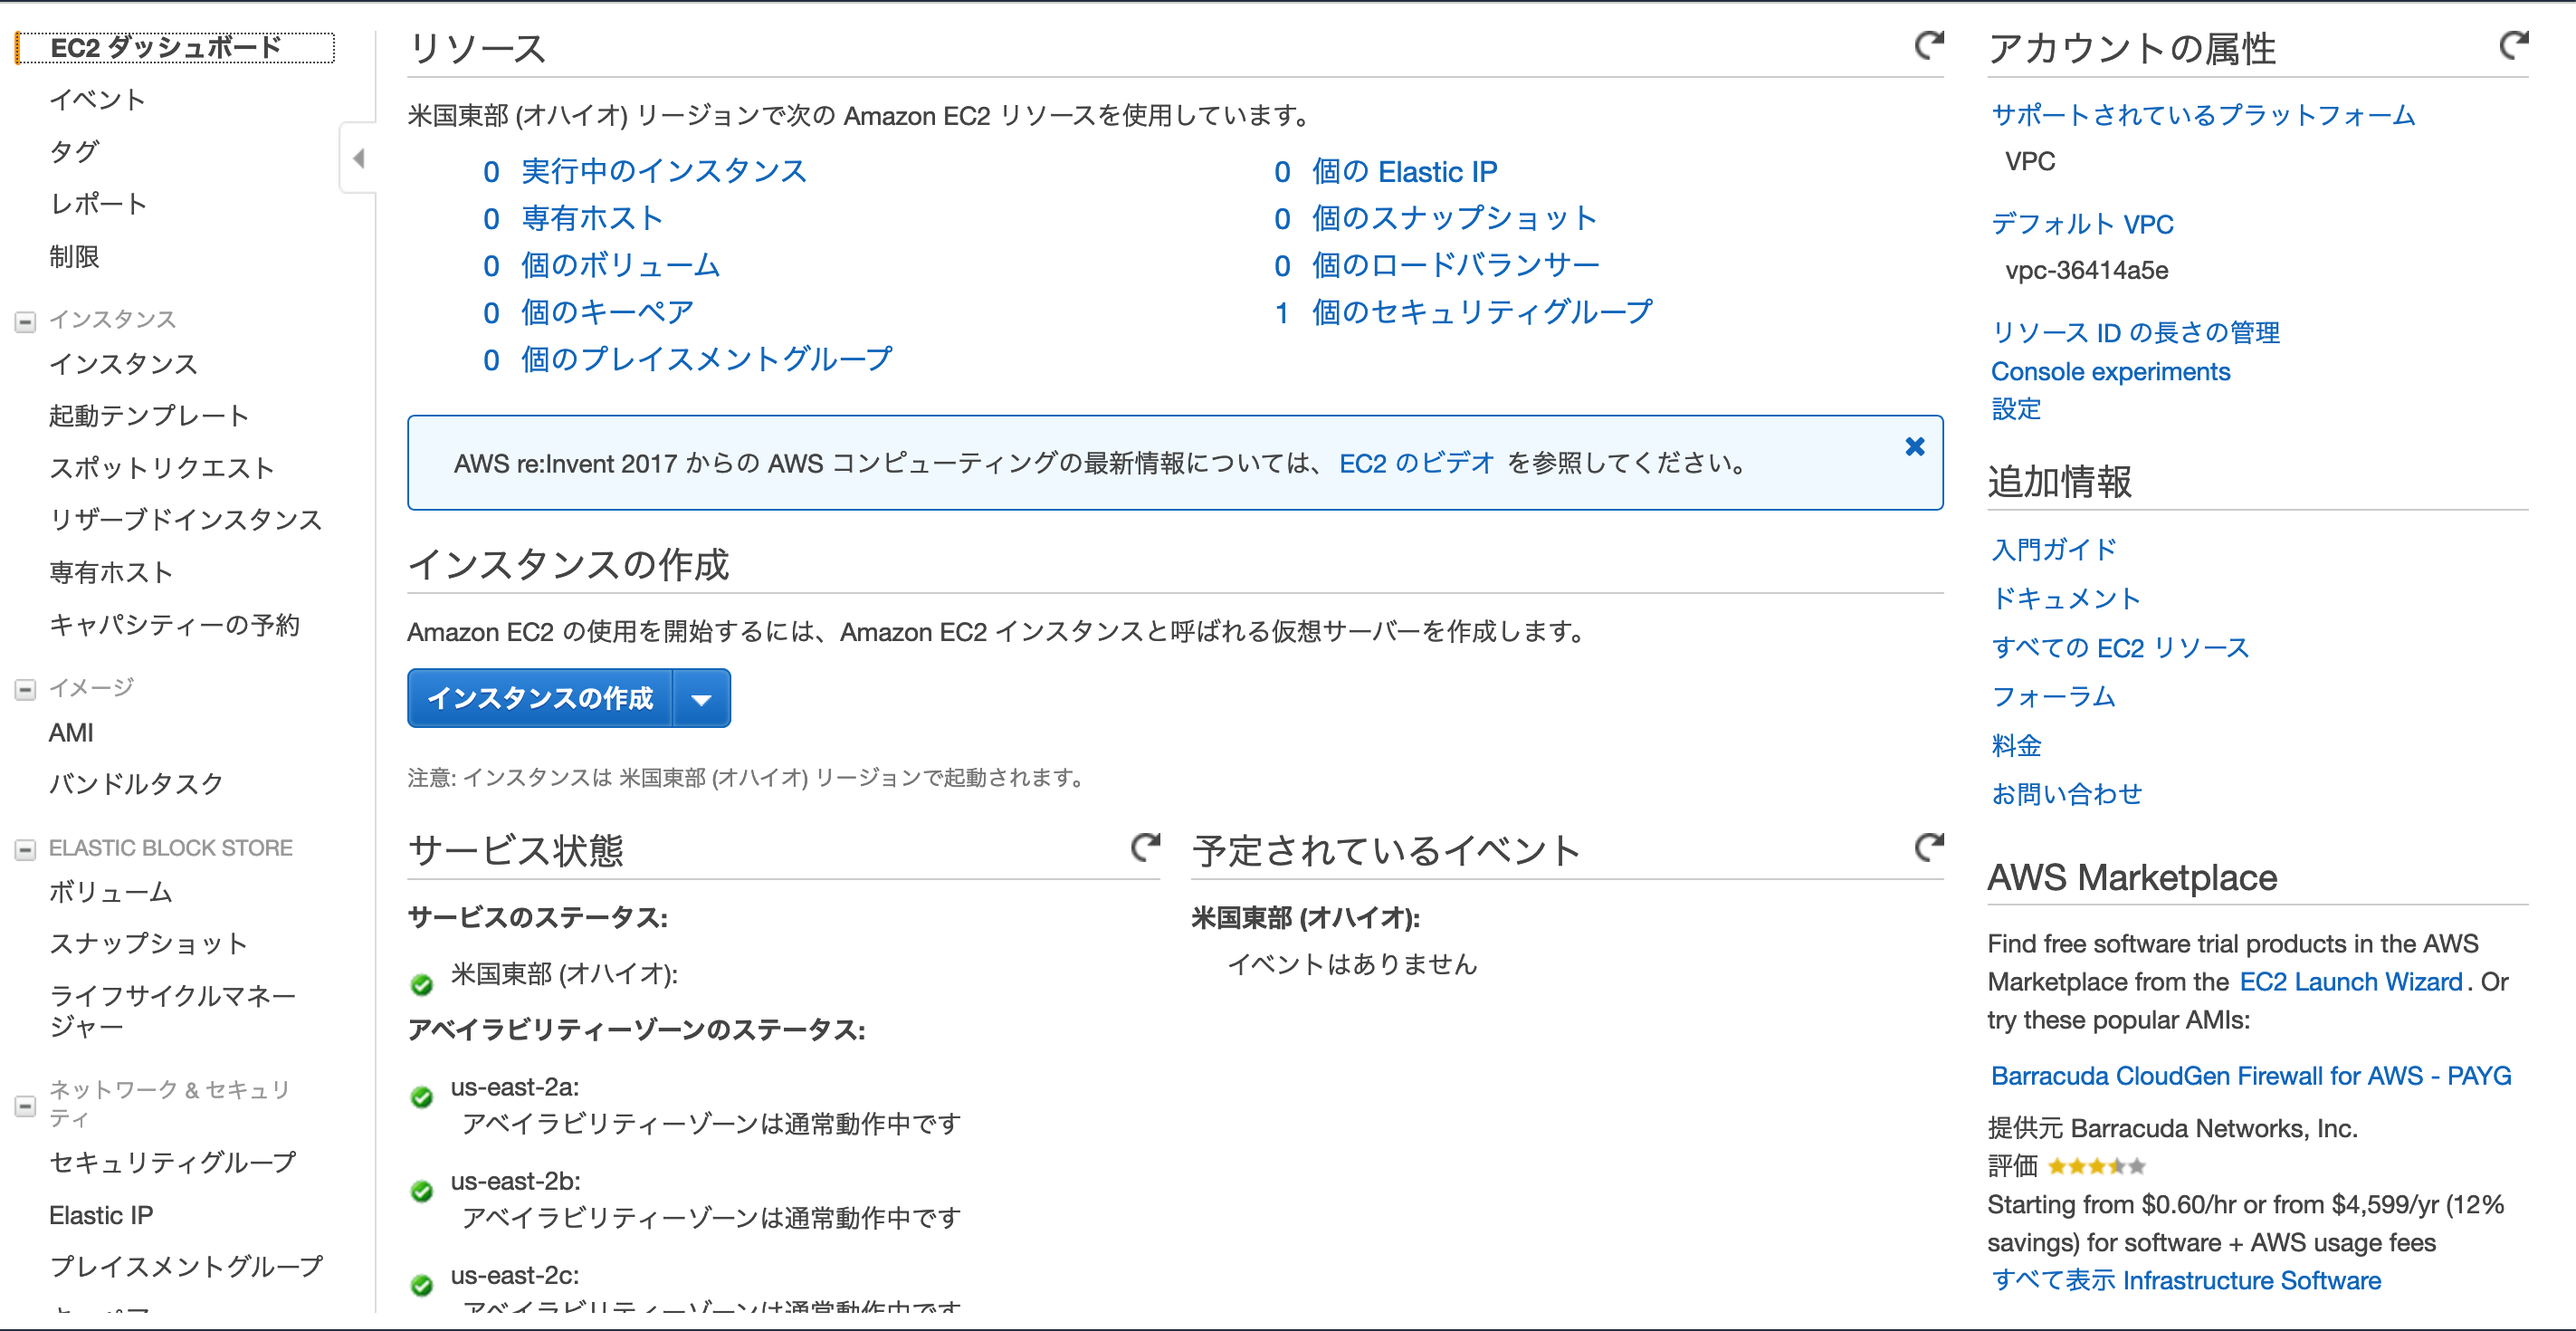
Task: Click the 個のボリューム resource link
Action: coord(620,265)
